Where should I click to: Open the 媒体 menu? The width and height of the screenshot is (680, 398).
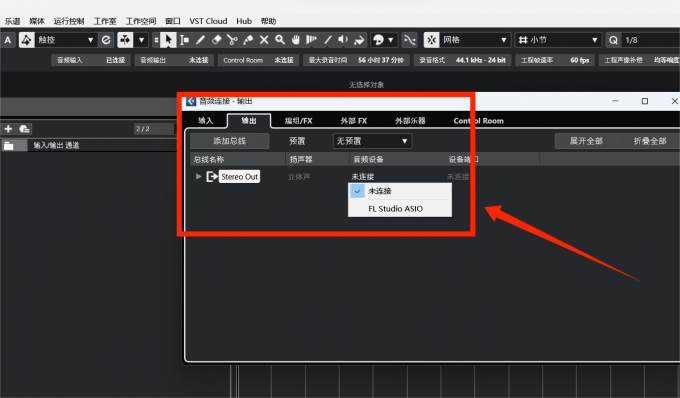pyautogui.click(x=37, y=21)
